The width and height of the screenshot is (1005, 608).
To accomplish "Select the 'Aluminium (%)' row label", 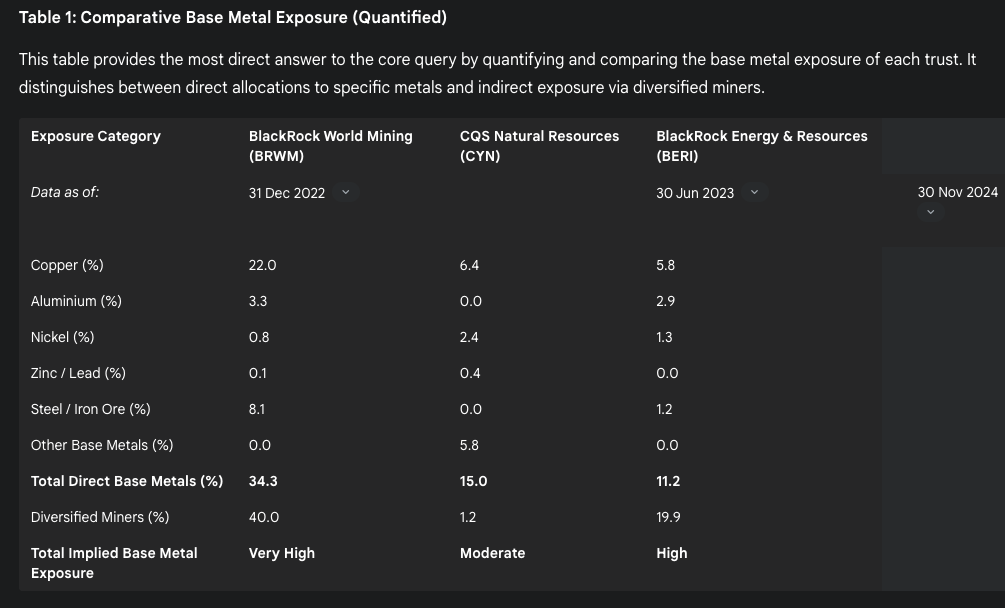I will [x=76, y=301].
